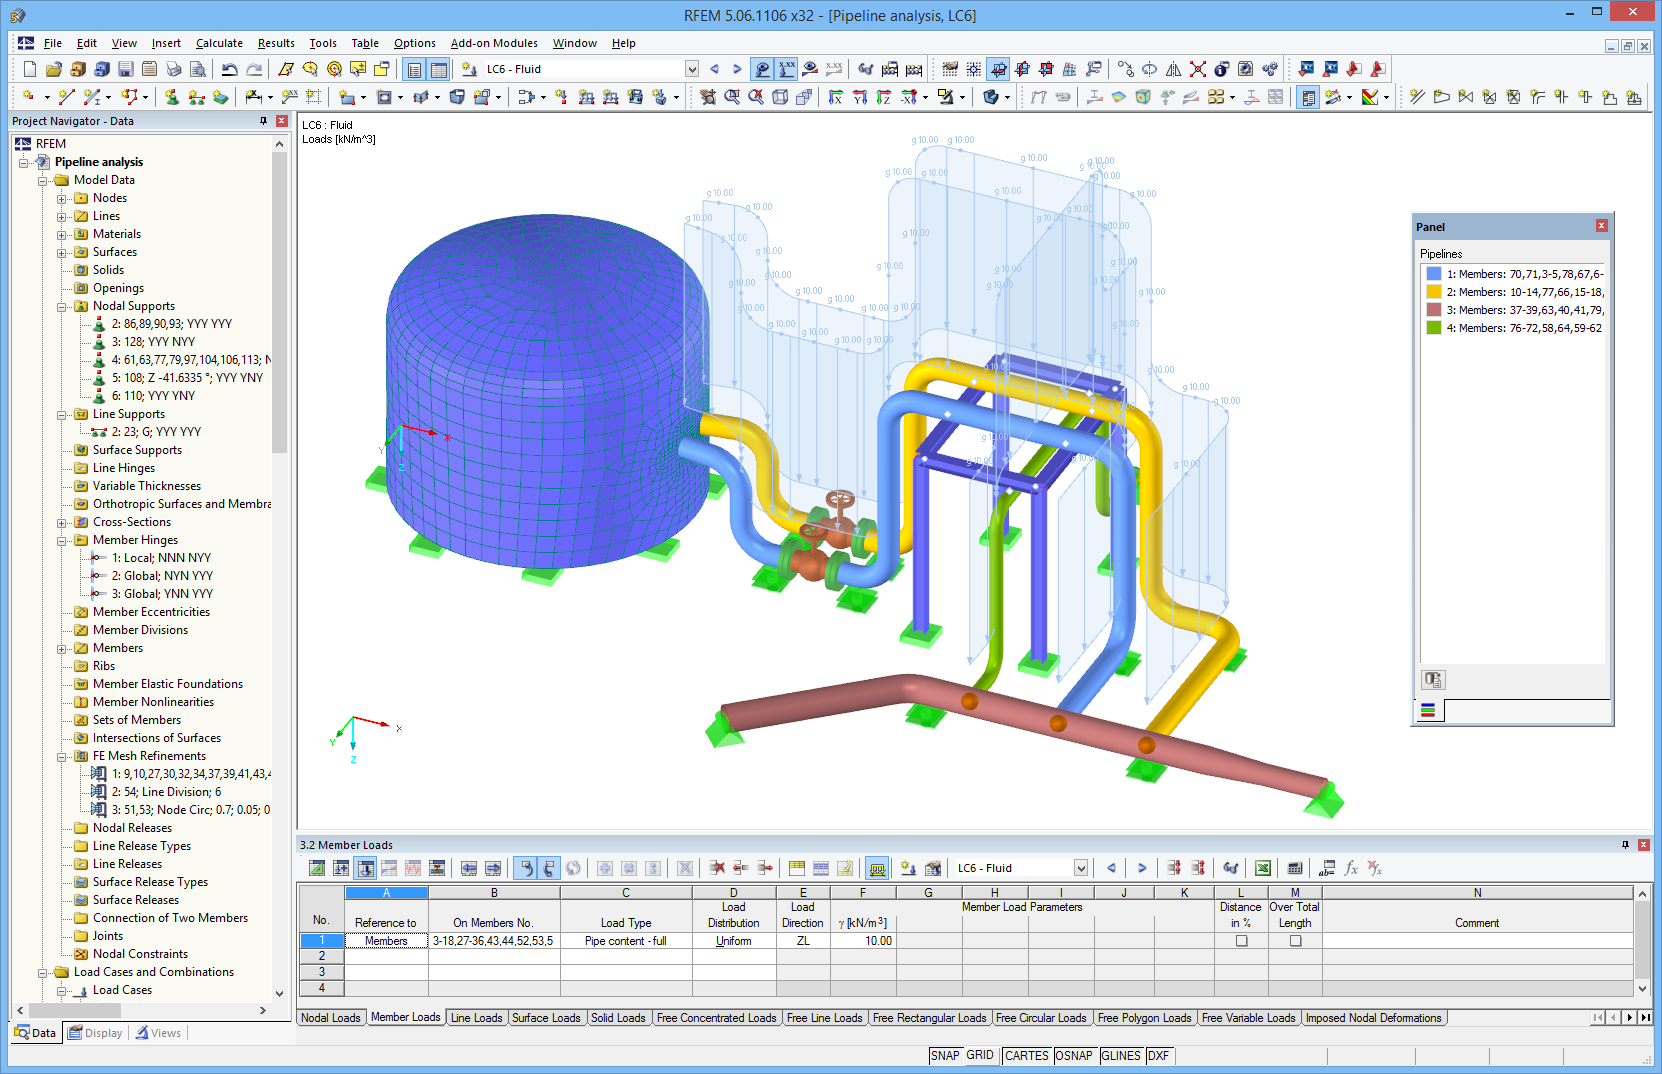This screenshot has height=1074, width=1662.
Task: Check the Distance in % checkbox for row 1
Action: 1240,941
